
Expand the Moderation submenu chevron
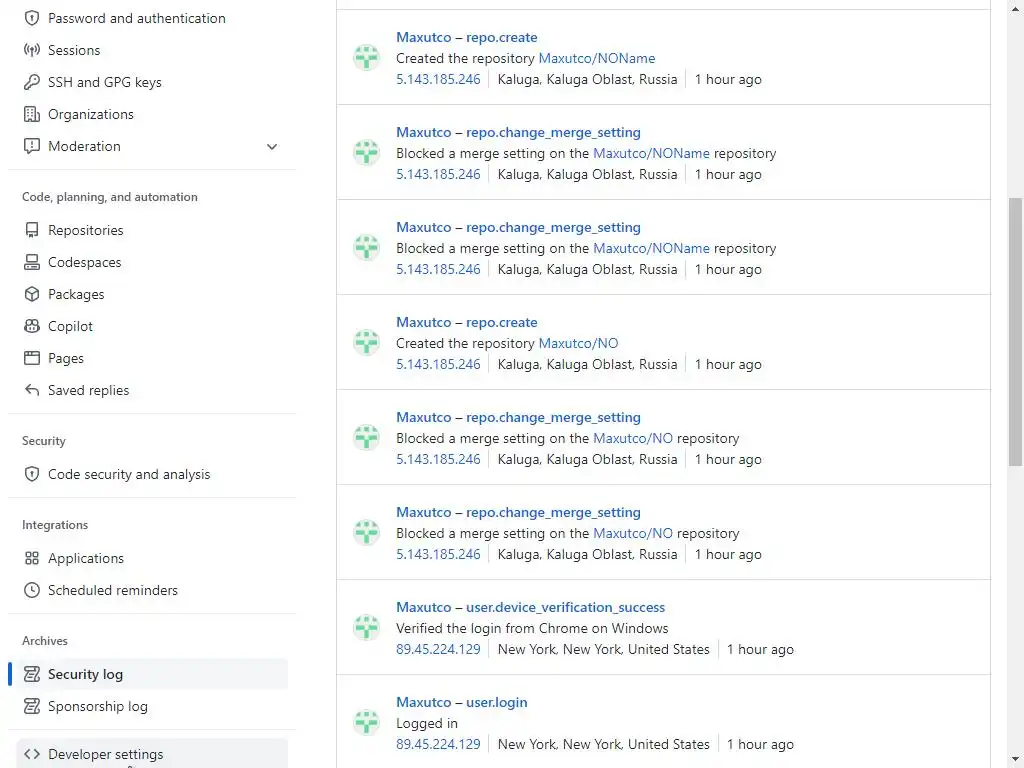pos(272,146)
